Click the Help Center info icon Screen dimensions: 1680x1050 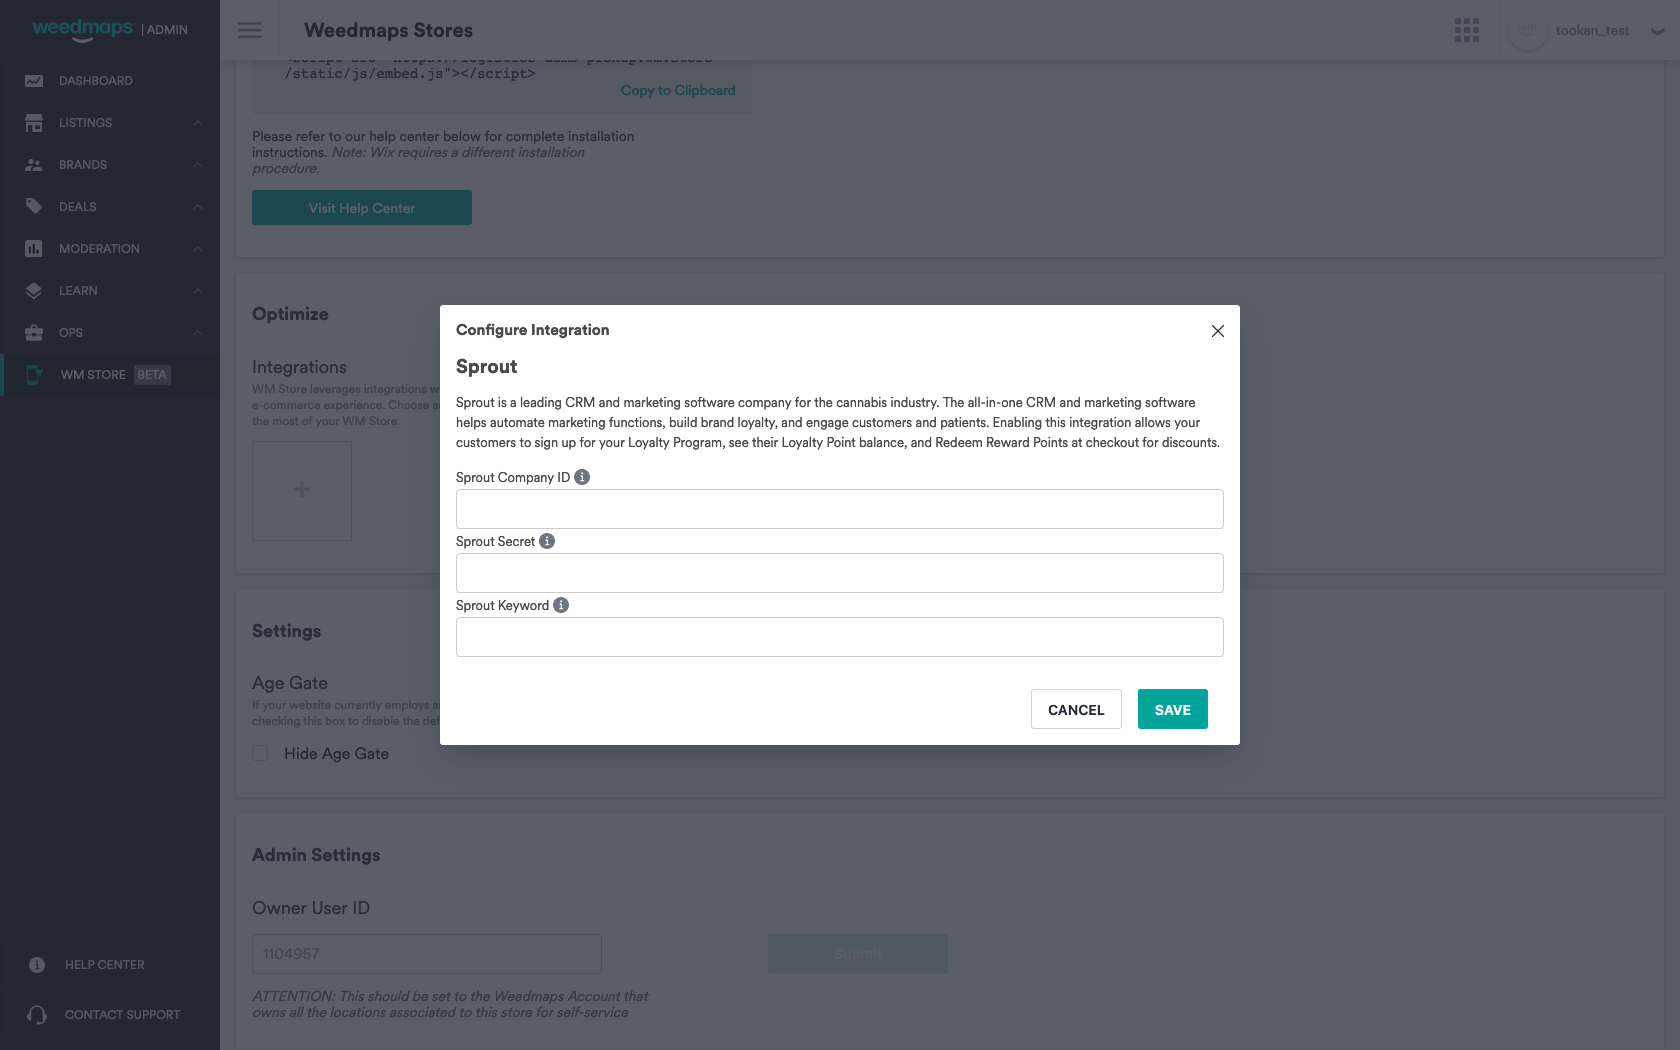[36, 964]
